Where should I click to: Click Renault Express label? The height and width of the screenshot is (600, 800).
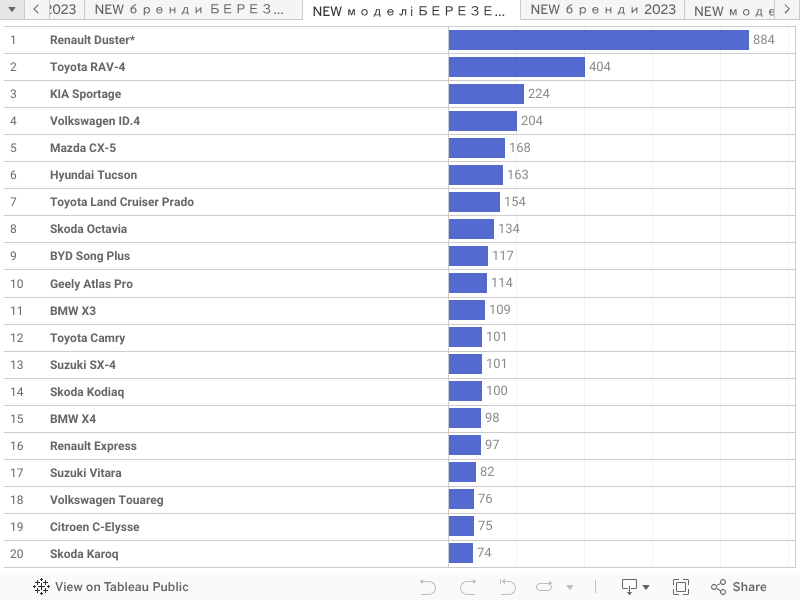93,446
